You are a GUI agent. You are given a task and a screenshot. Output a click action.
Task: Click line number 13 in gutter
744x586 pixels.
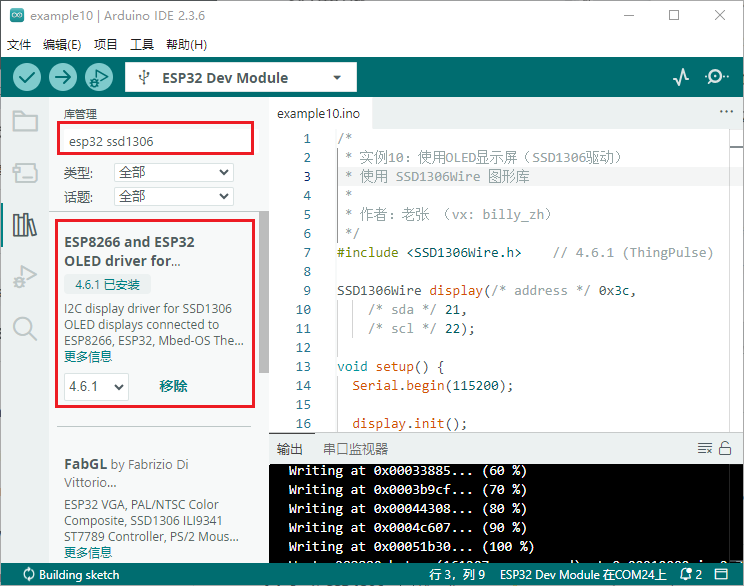[x=303, y=366]
